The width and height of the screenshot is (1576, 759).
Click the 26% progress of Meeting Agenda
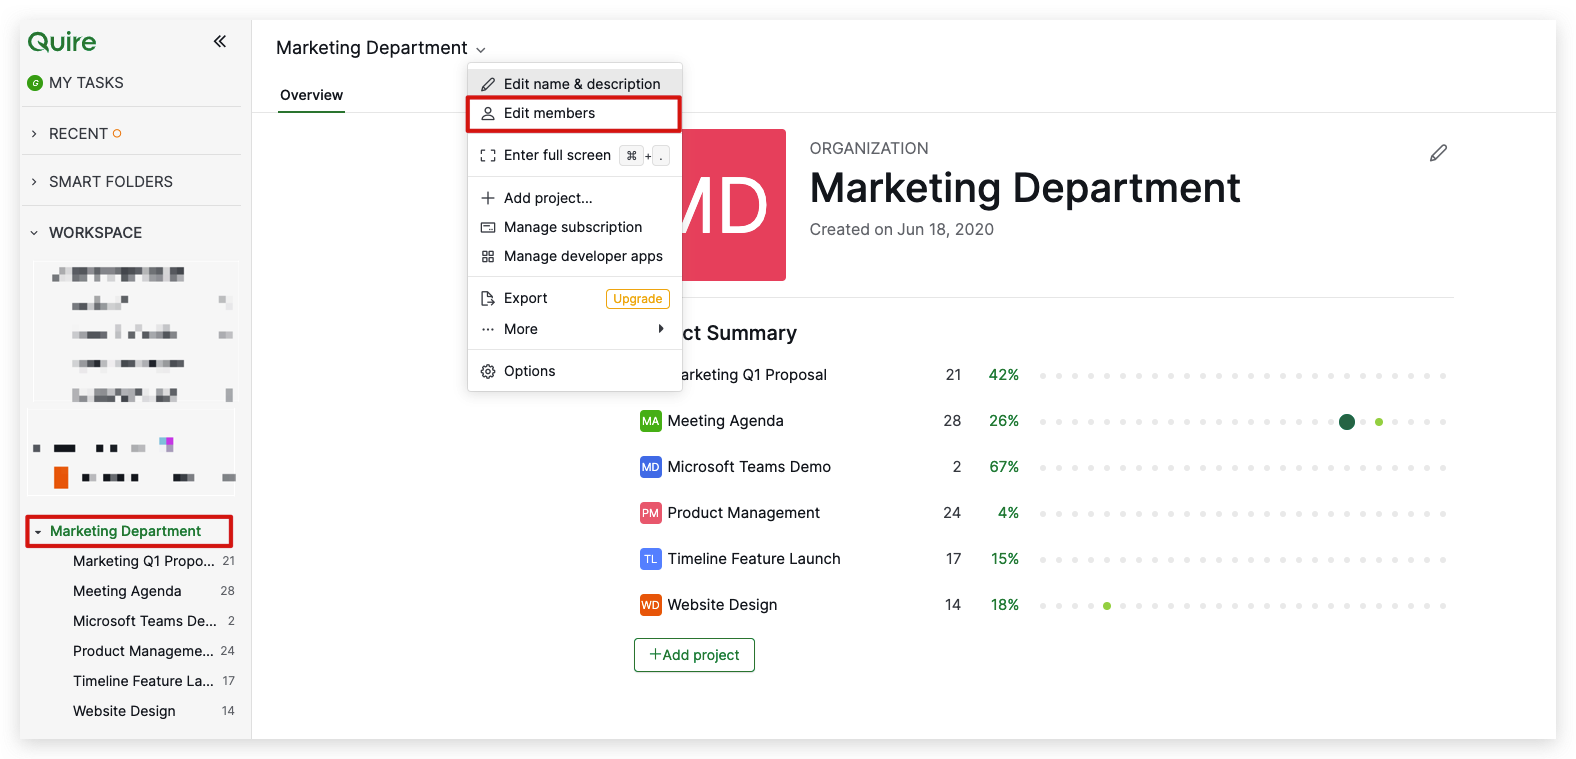click(x=1004, y=421)
